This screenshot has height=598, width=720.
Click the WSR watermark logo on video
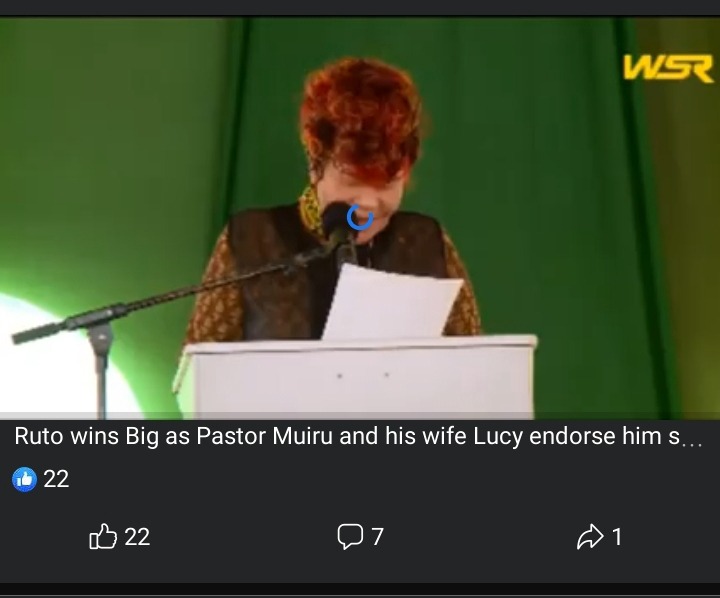(x=668, y=68)
